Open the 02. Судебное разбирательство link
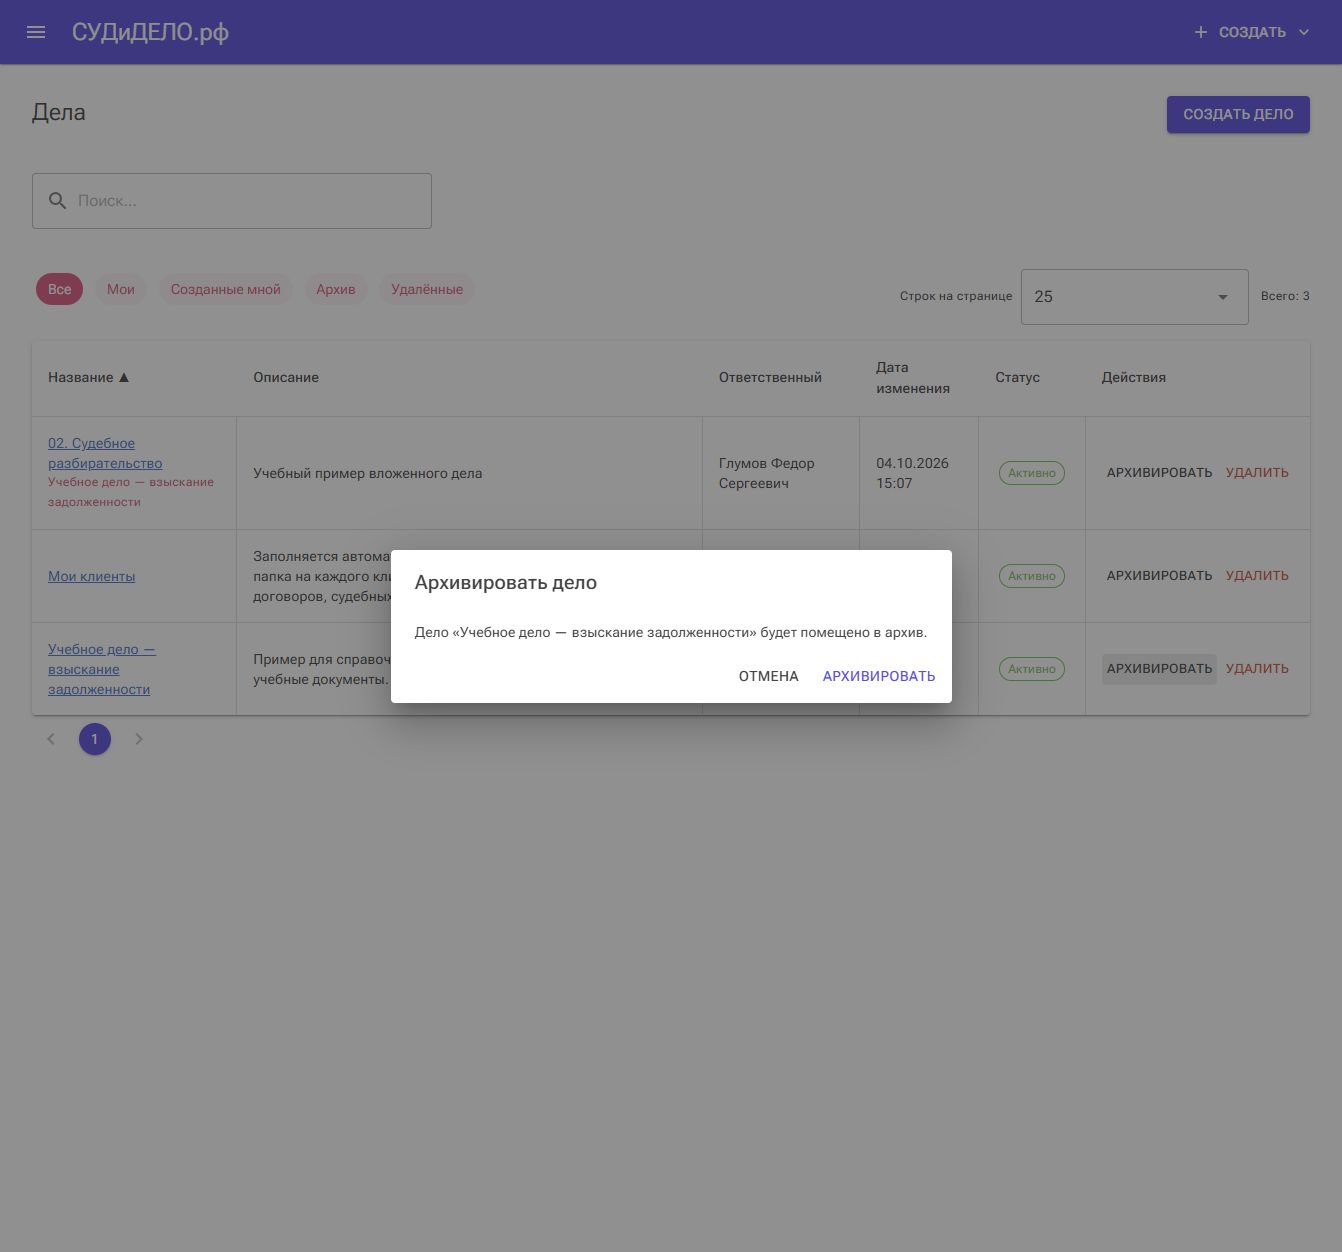 (x=105, y=453)
